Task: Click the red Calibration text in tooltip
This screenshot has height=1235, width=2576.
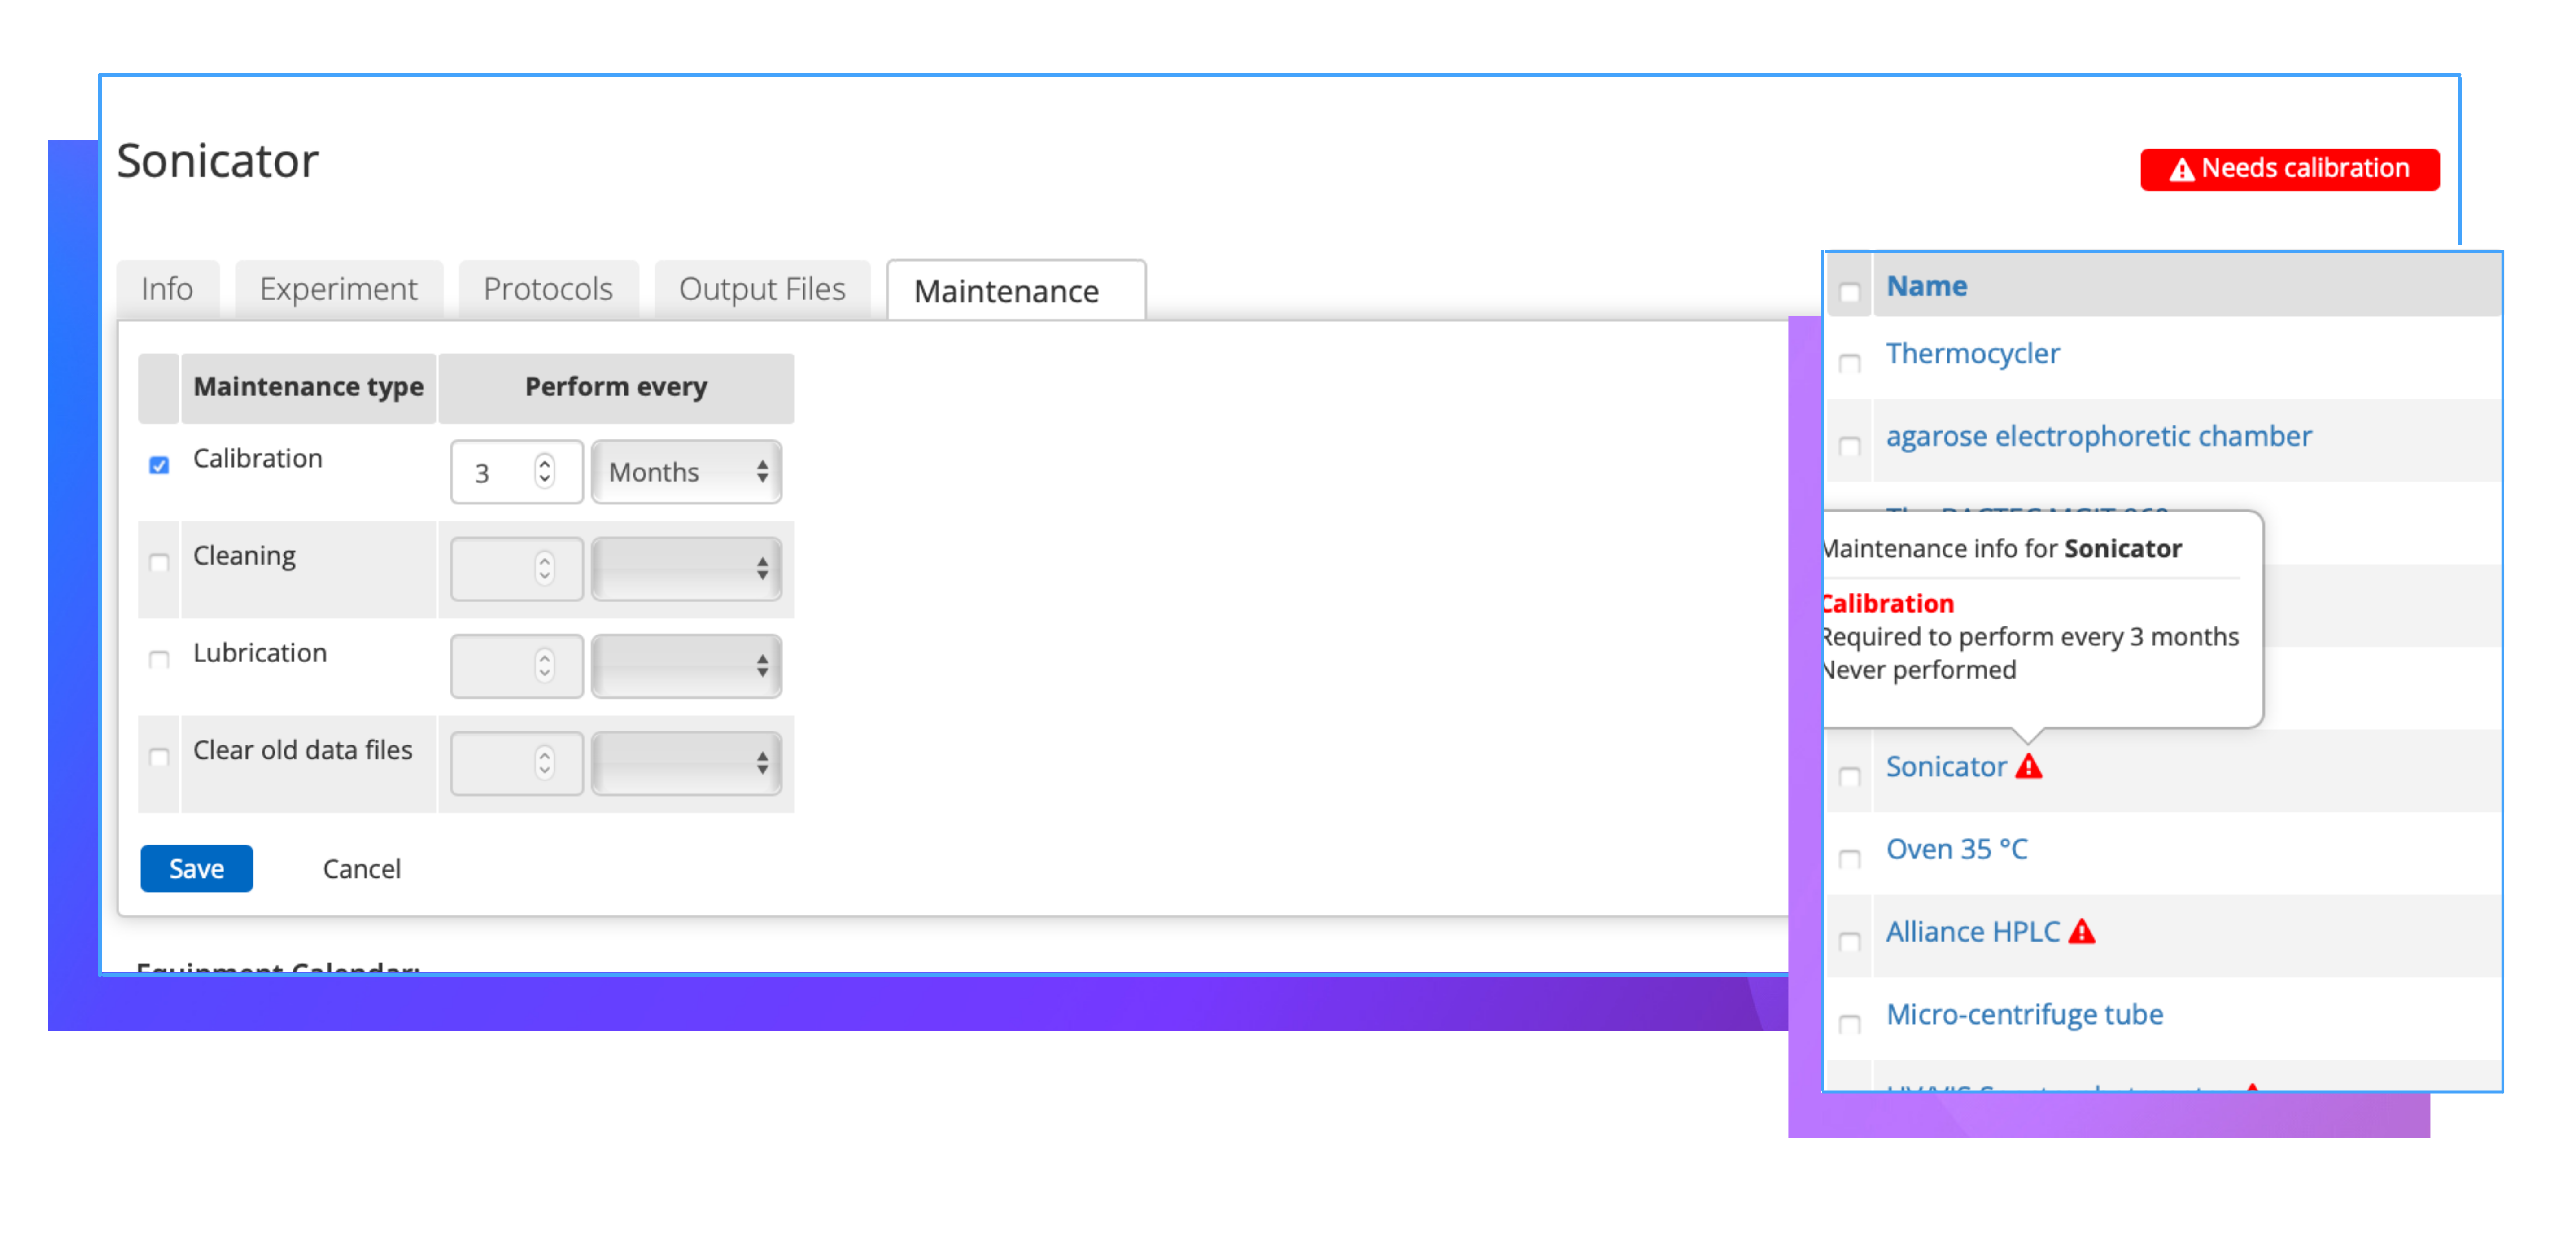Action: click(x=1888, y=604)
